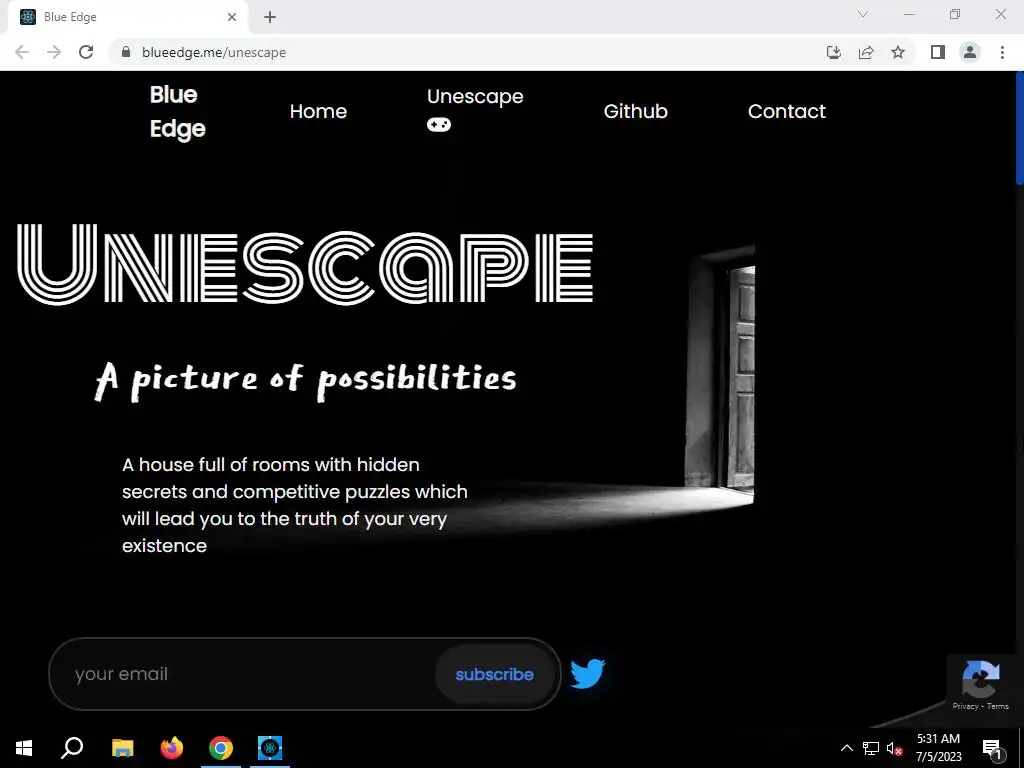Toggle the browser side panel icon
1024x768 pixels.
coord(938,52)
